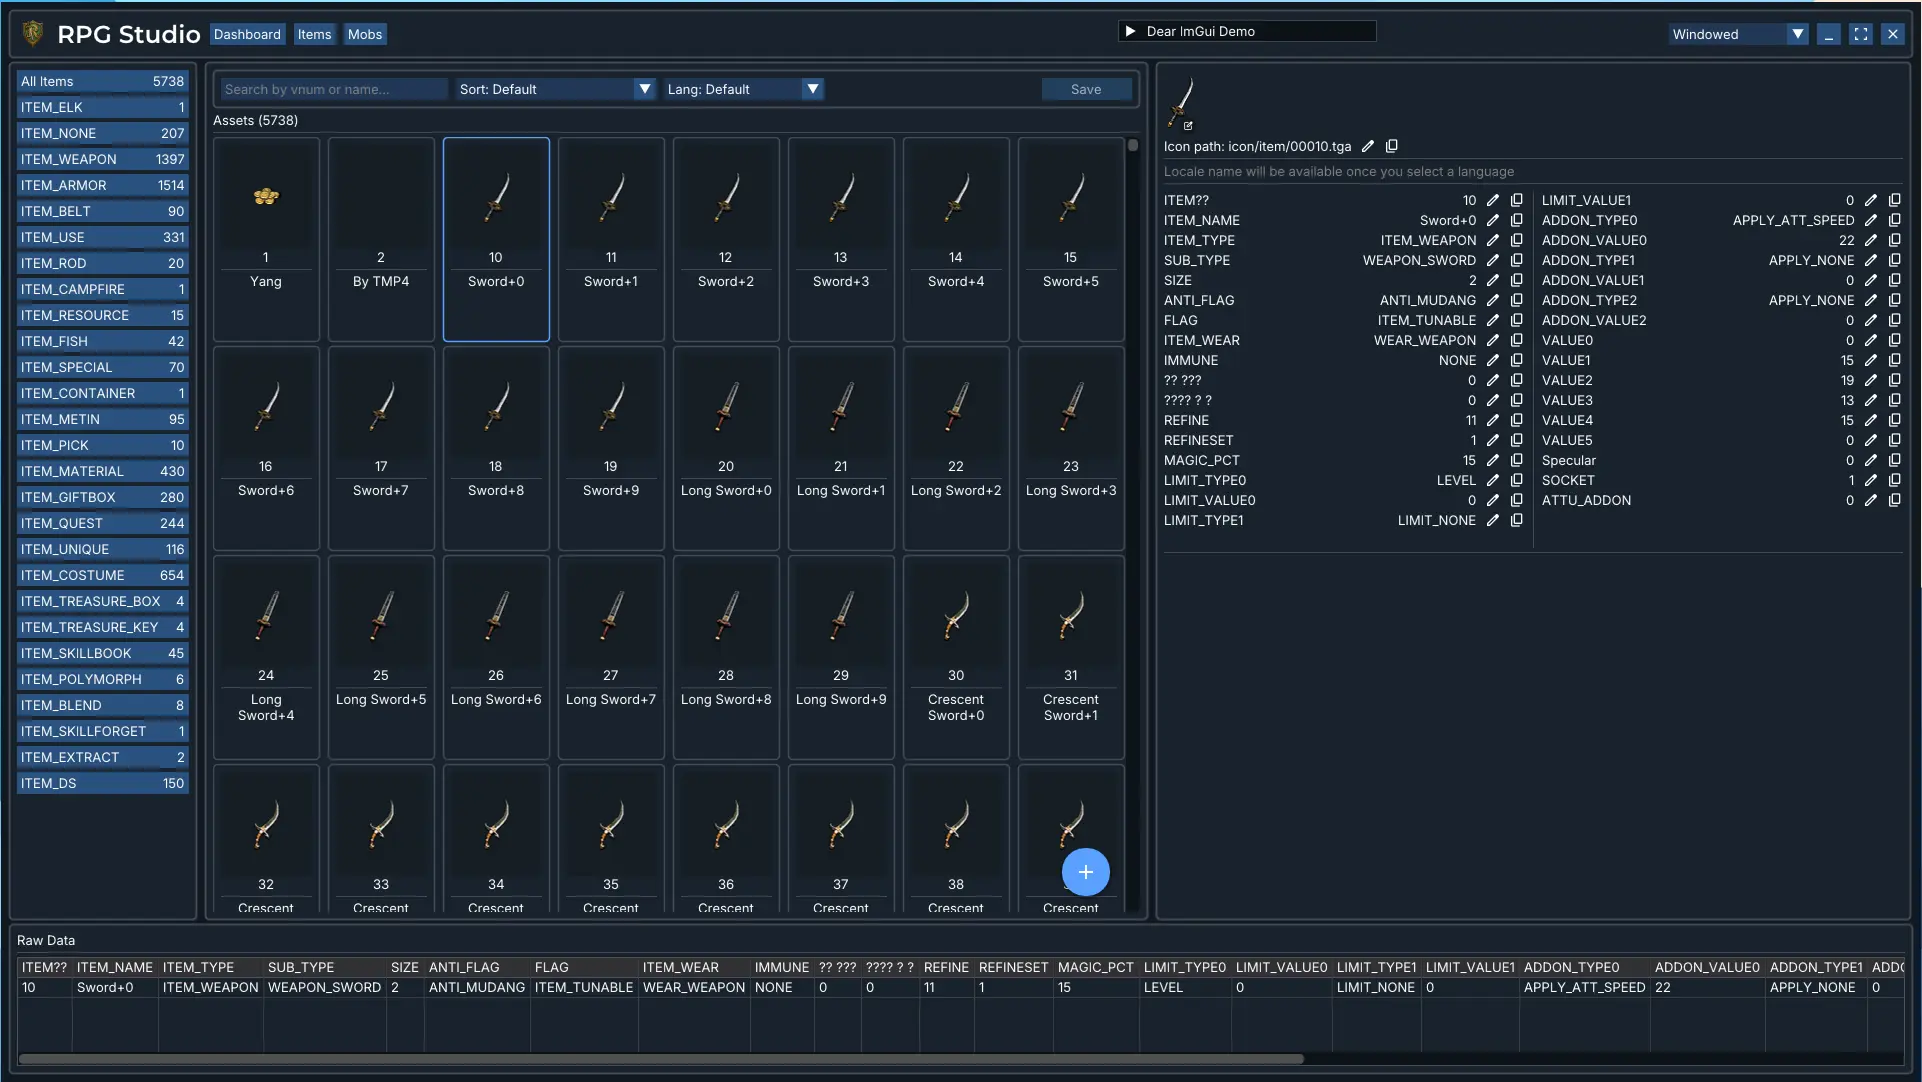Focus the search by vnum field
Viewport: 1922px width, 1082px height.
coord(333,89)
